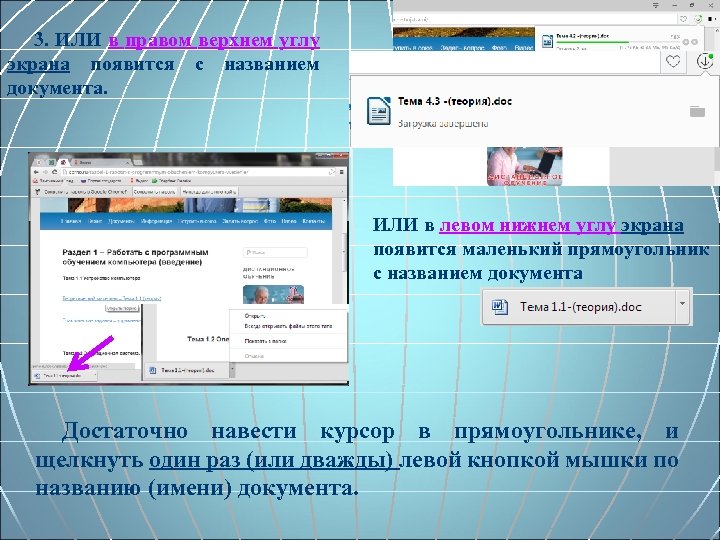Click the Word icon on the large Тема 1.1-(теория).doc chip
This screenshot has height=540, width=720.
500,306
